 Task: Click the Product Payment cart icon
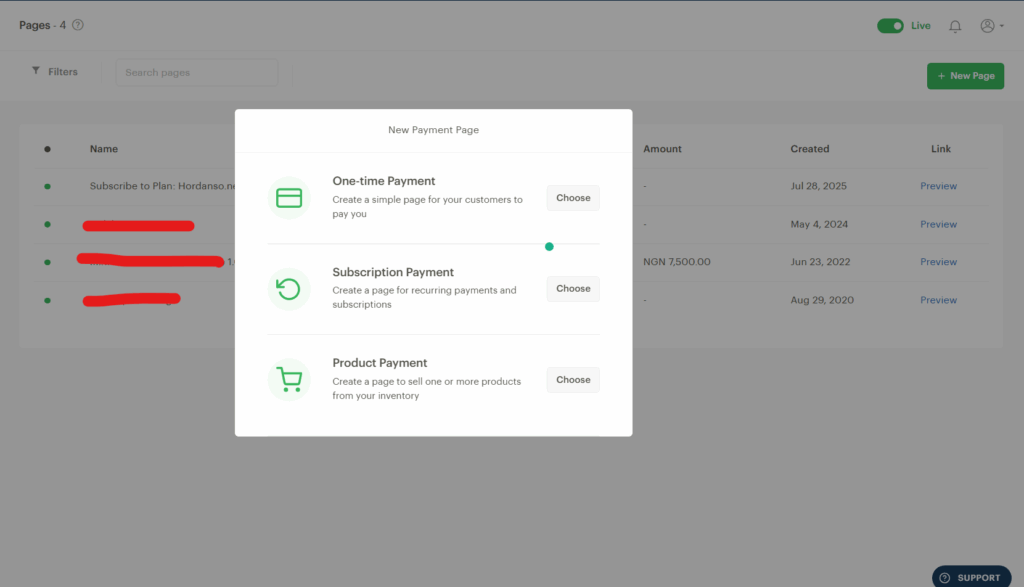pos(289,379)
